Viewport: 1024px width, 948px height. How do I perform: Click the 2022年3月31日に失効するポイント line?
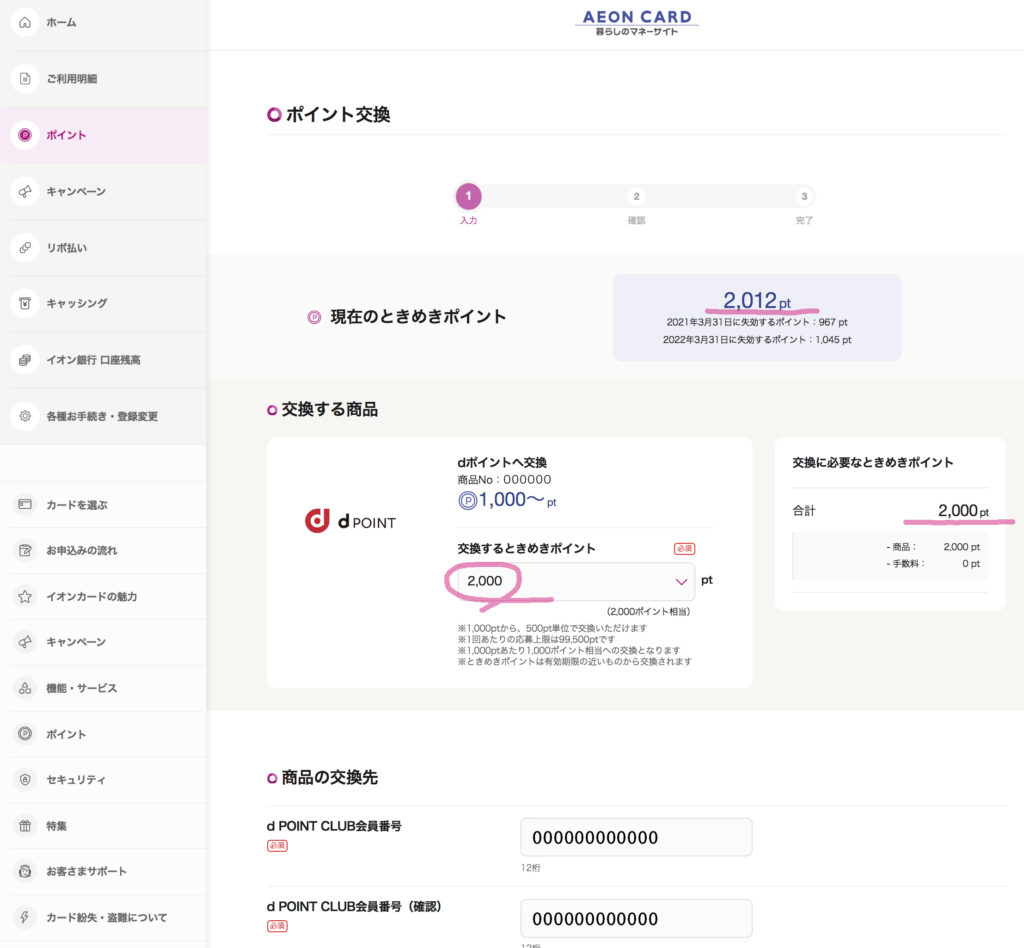[x=757, y=340]
